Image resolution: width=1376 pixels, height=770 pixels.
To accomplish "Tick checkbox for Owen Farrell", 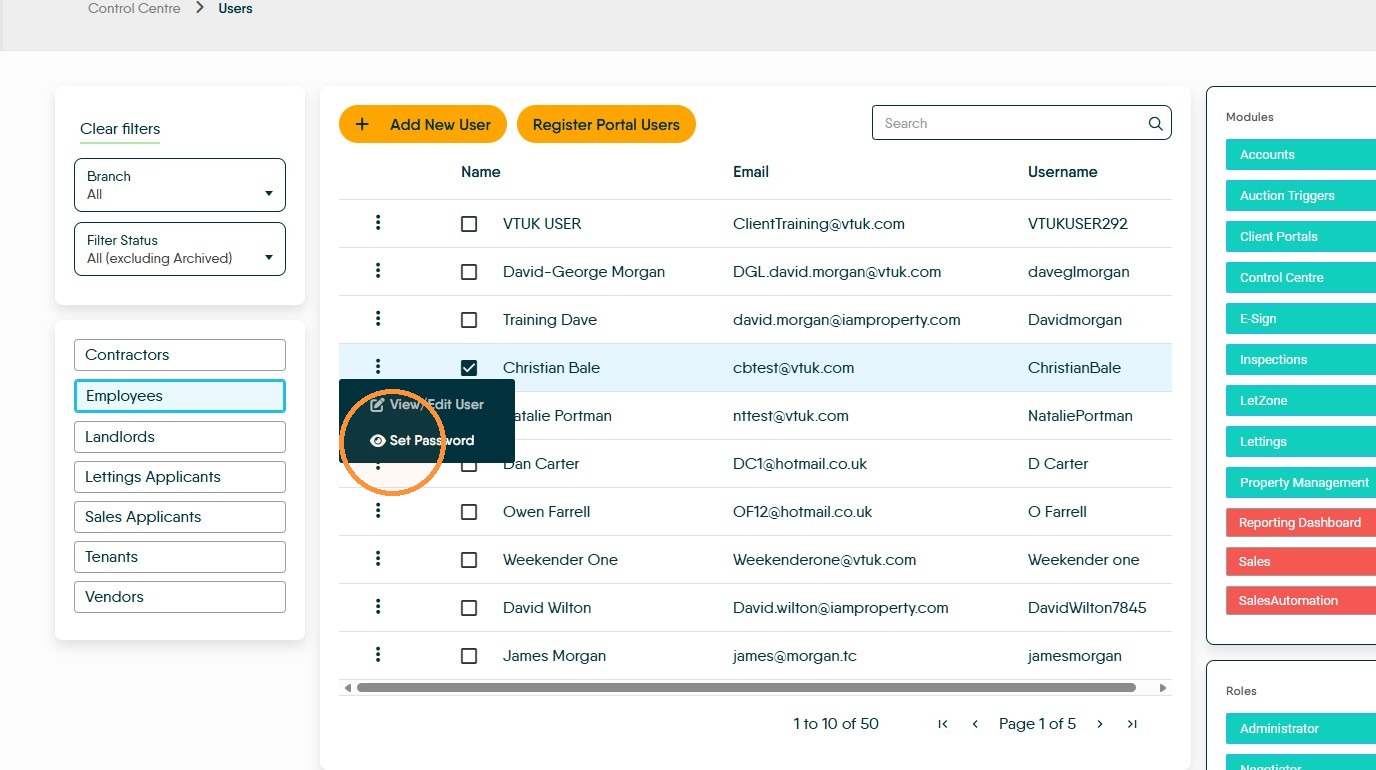I will [x=469, y=512].
